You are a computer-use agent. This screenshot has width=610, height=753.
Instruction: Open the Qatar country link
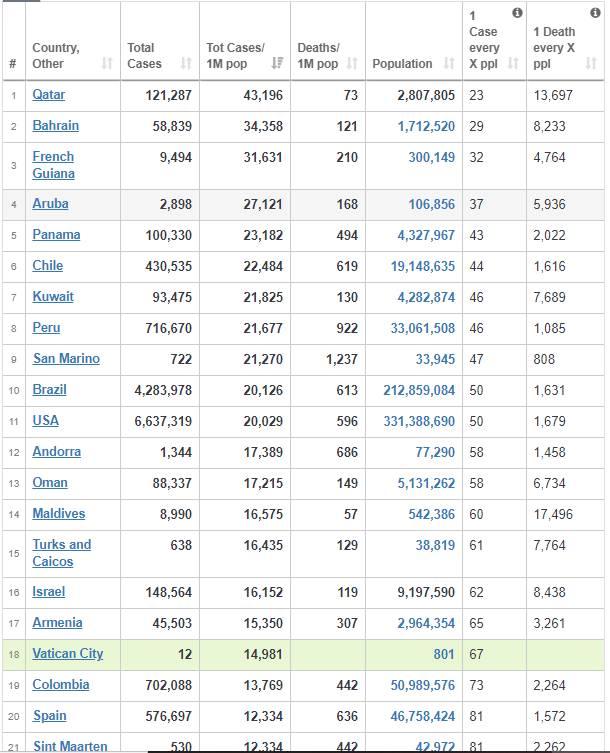tap(48, 95)
